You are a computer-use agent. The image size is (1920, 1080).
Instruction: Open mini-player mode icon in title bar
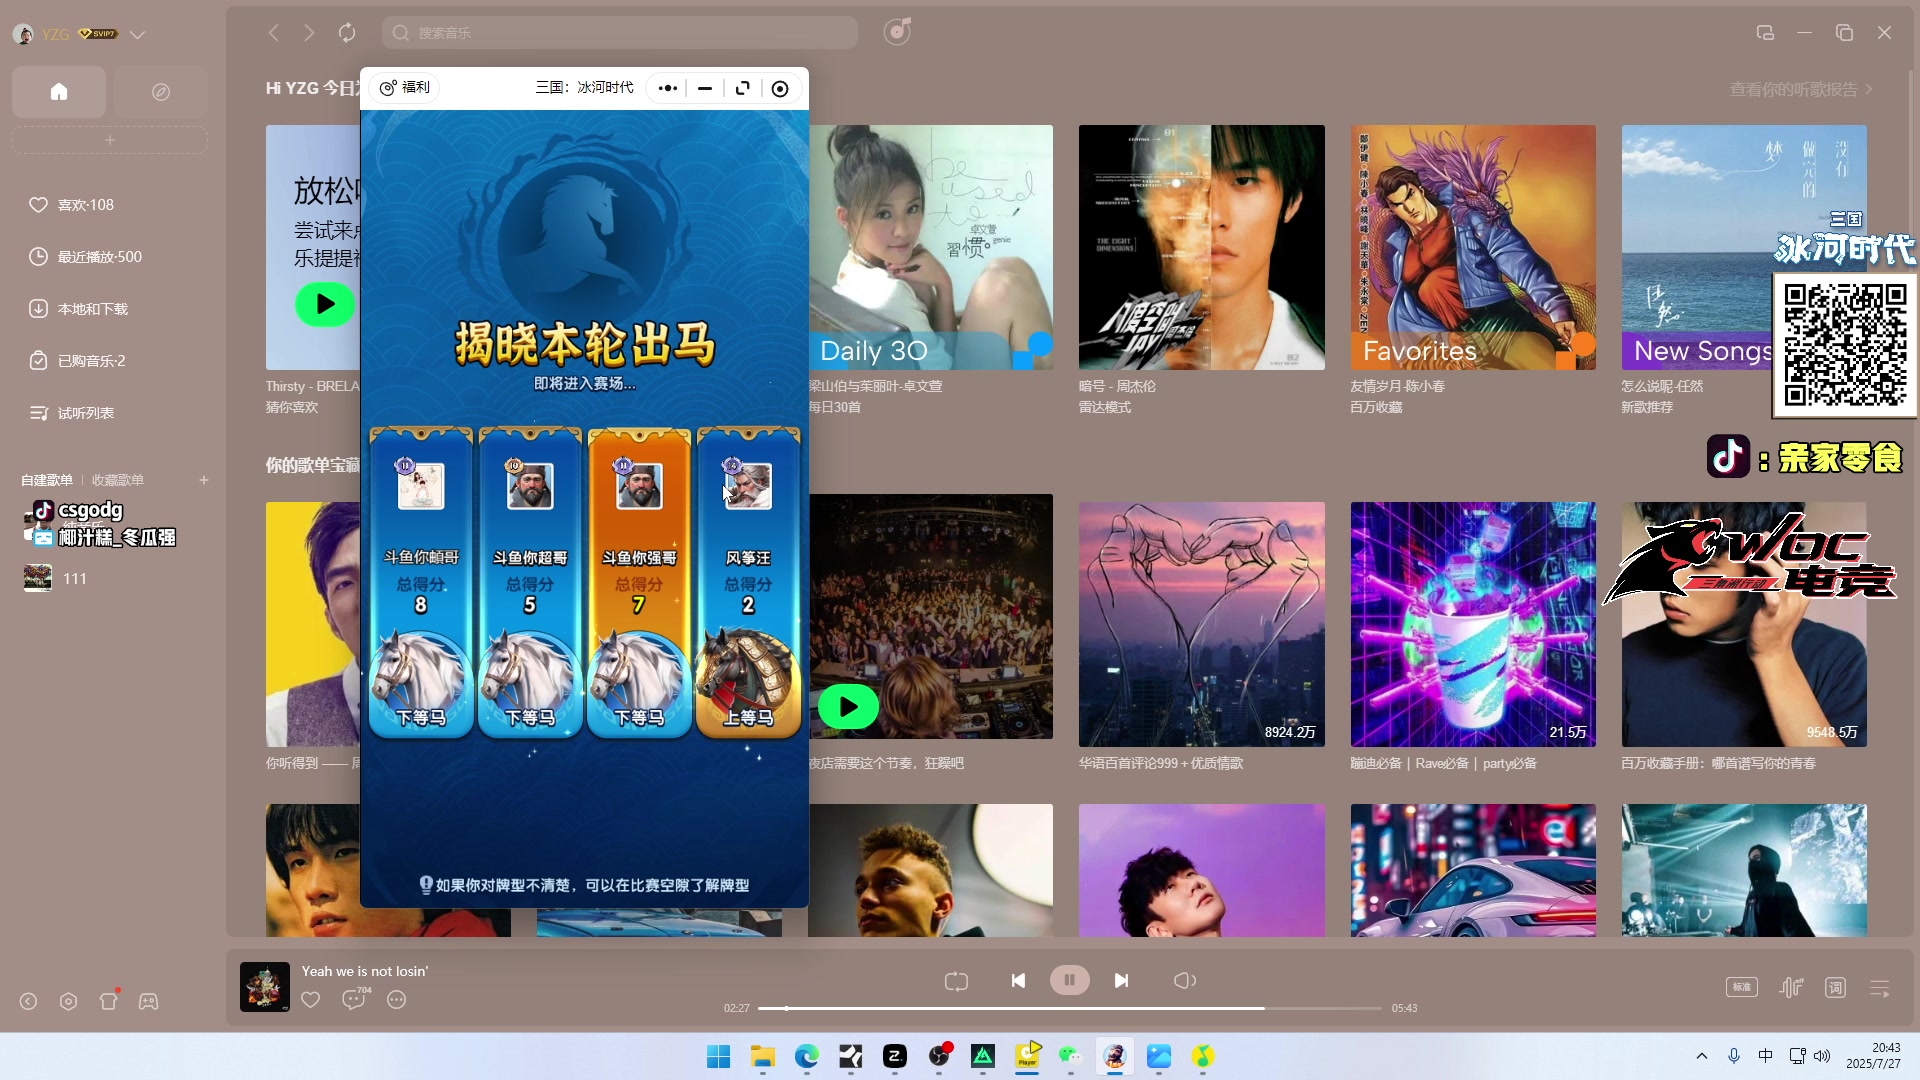(1765, 33)
